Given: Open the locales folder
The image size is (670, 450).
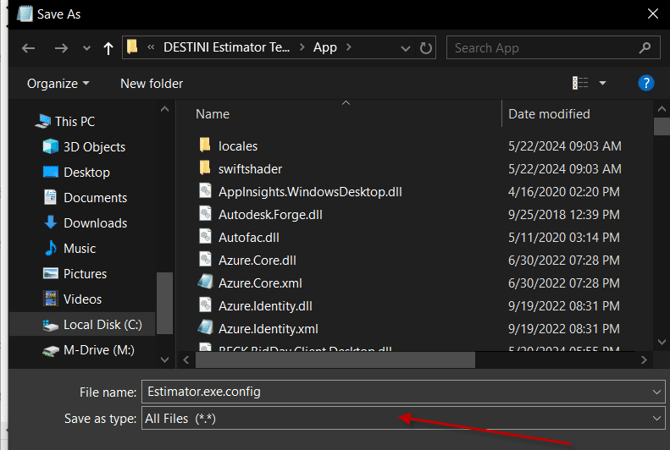Looking at the screenshot, I should (x=237, y=146).
